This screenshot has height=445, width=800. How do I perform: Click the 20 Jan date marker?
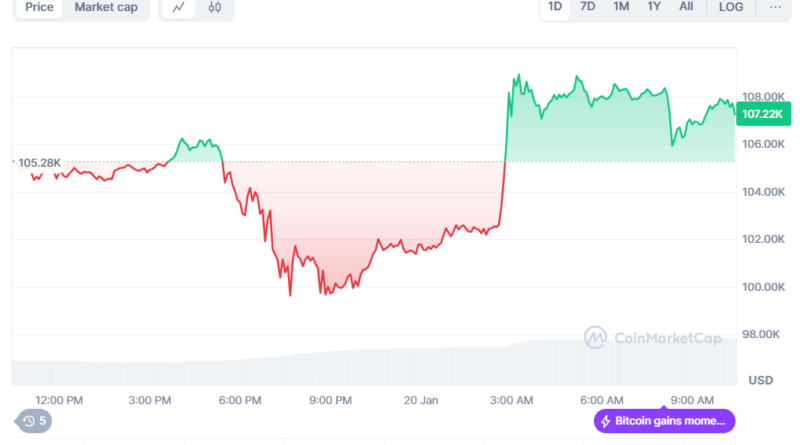pos(422,400)
